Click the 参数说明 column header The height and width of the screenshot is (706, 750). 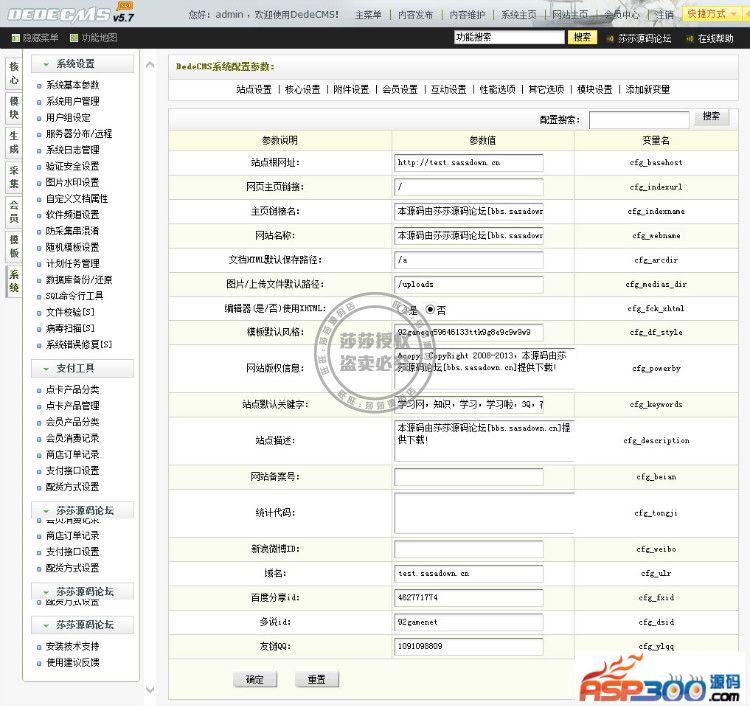280,140
